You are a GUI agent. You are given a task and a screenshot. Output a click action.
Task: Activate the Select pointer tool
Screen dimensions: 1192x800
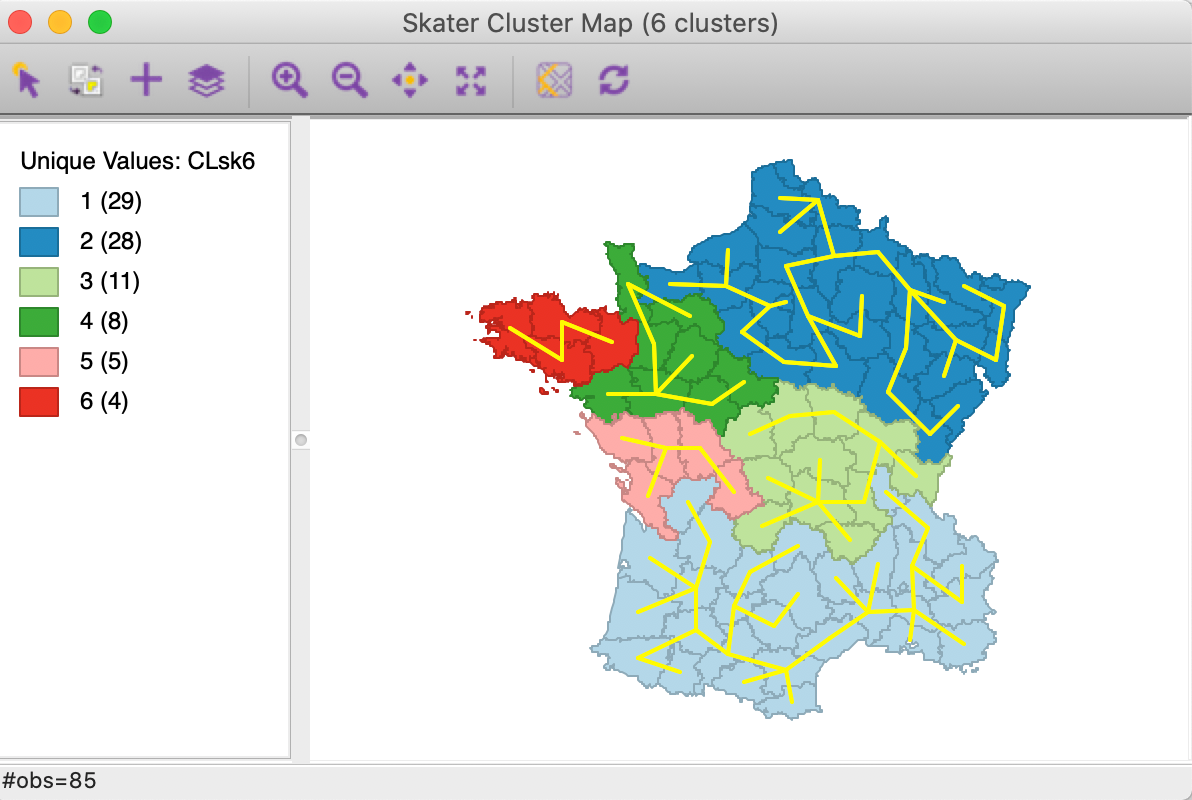click(27, 80)
